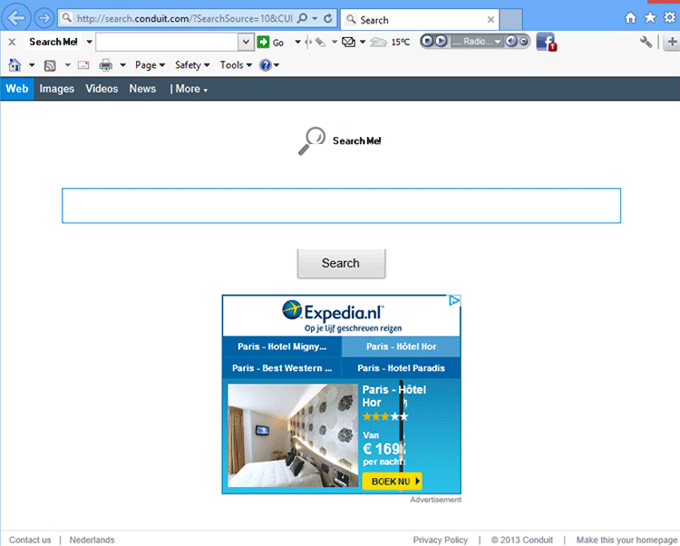Screen dimensions: 680x546
Task: Switch to the Images tab
Action: point(57,89)
